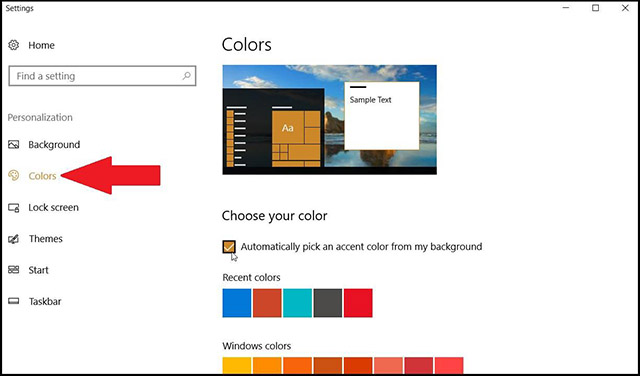The width and height of the screenshot is (640, 376).
Task: Click the Colors page heading
Action: (247, 44)
